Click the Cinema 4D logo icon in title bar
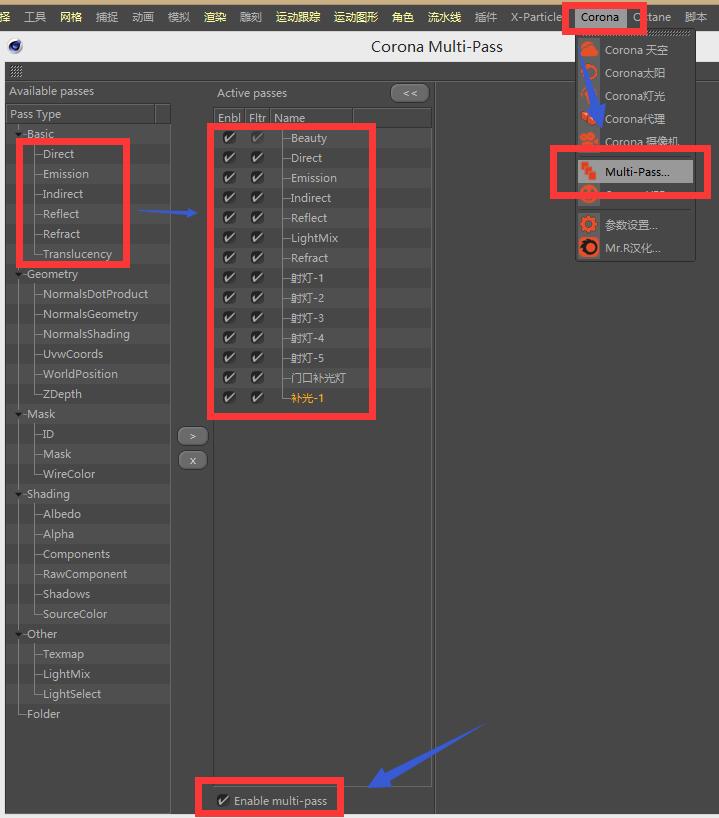719x818 pixels. [15, 46]
